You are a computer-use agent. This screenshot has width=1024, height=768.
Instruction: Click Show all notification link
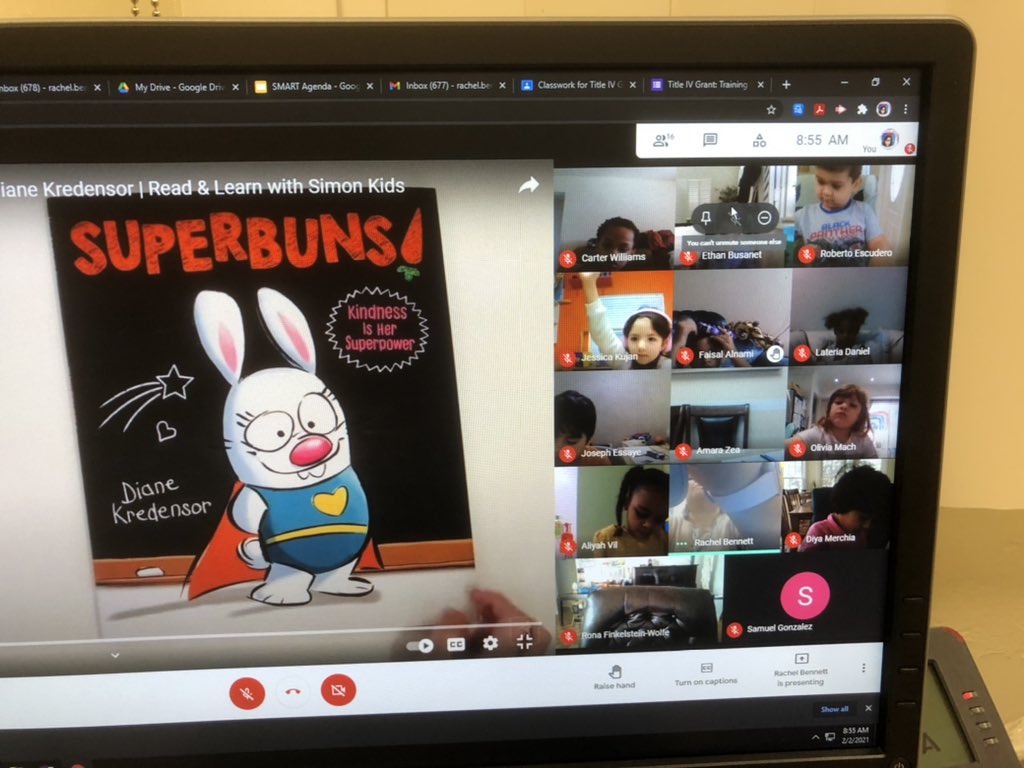click(835, 709)
